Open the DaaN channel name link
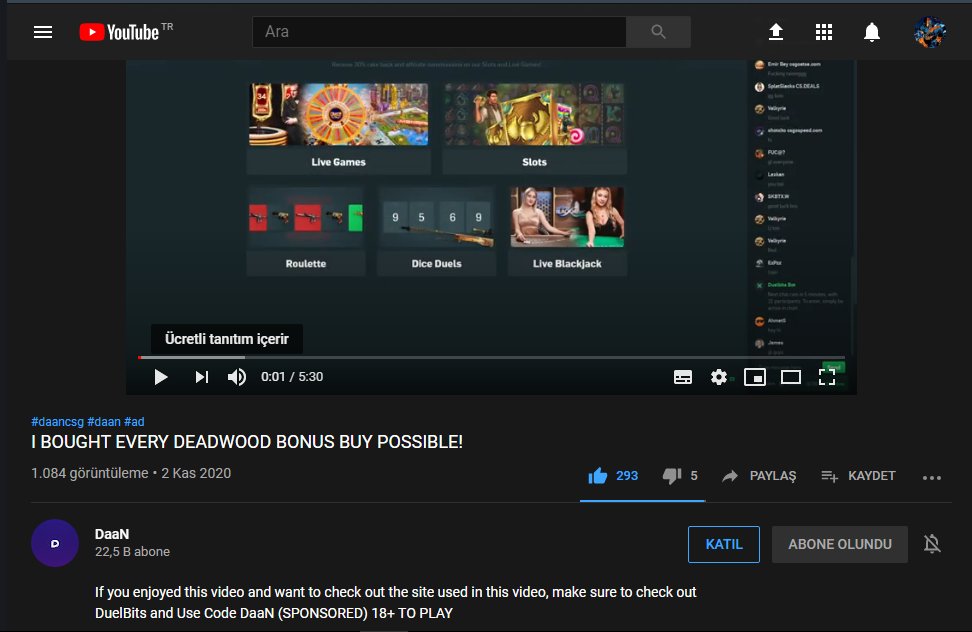972x632 pixels. pyautogui.click(x=112, y=534)
